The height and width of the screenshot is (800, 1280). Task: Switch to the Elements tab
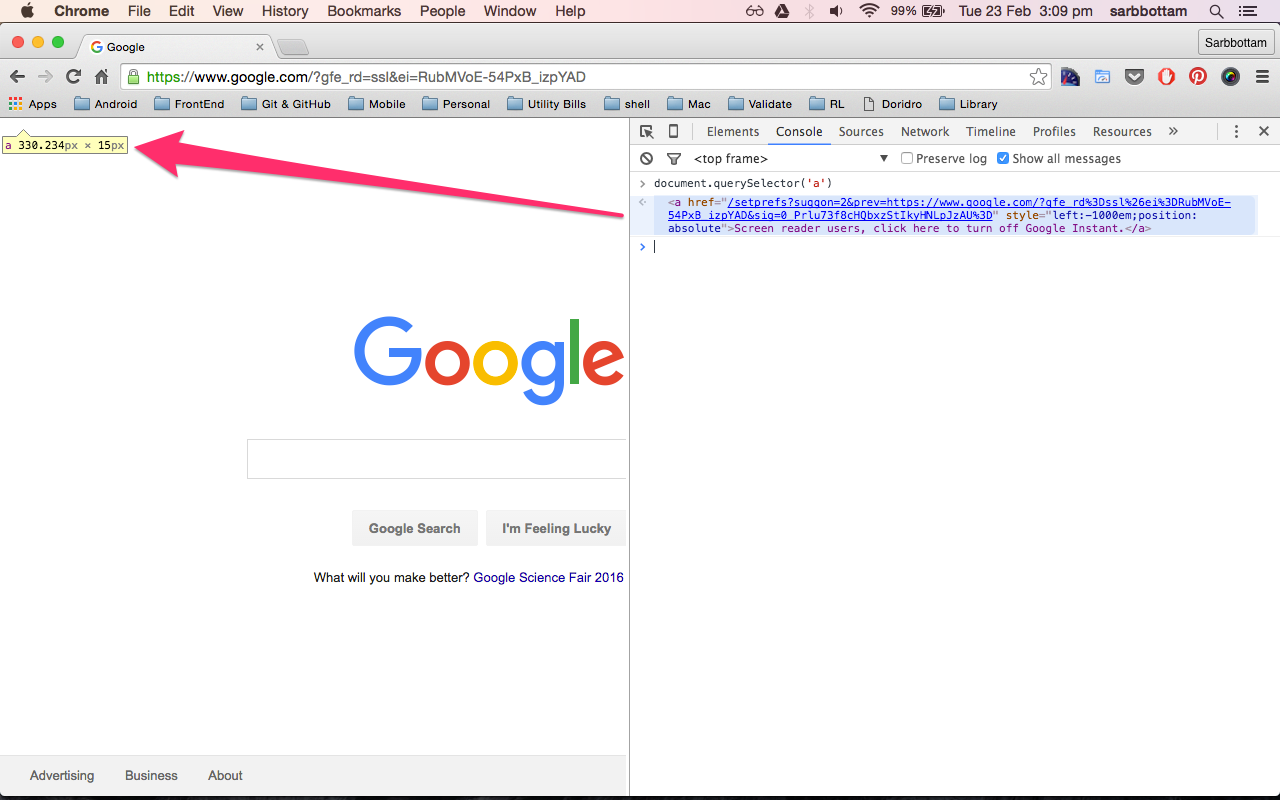pyautogui.click(x=733, y=131)
